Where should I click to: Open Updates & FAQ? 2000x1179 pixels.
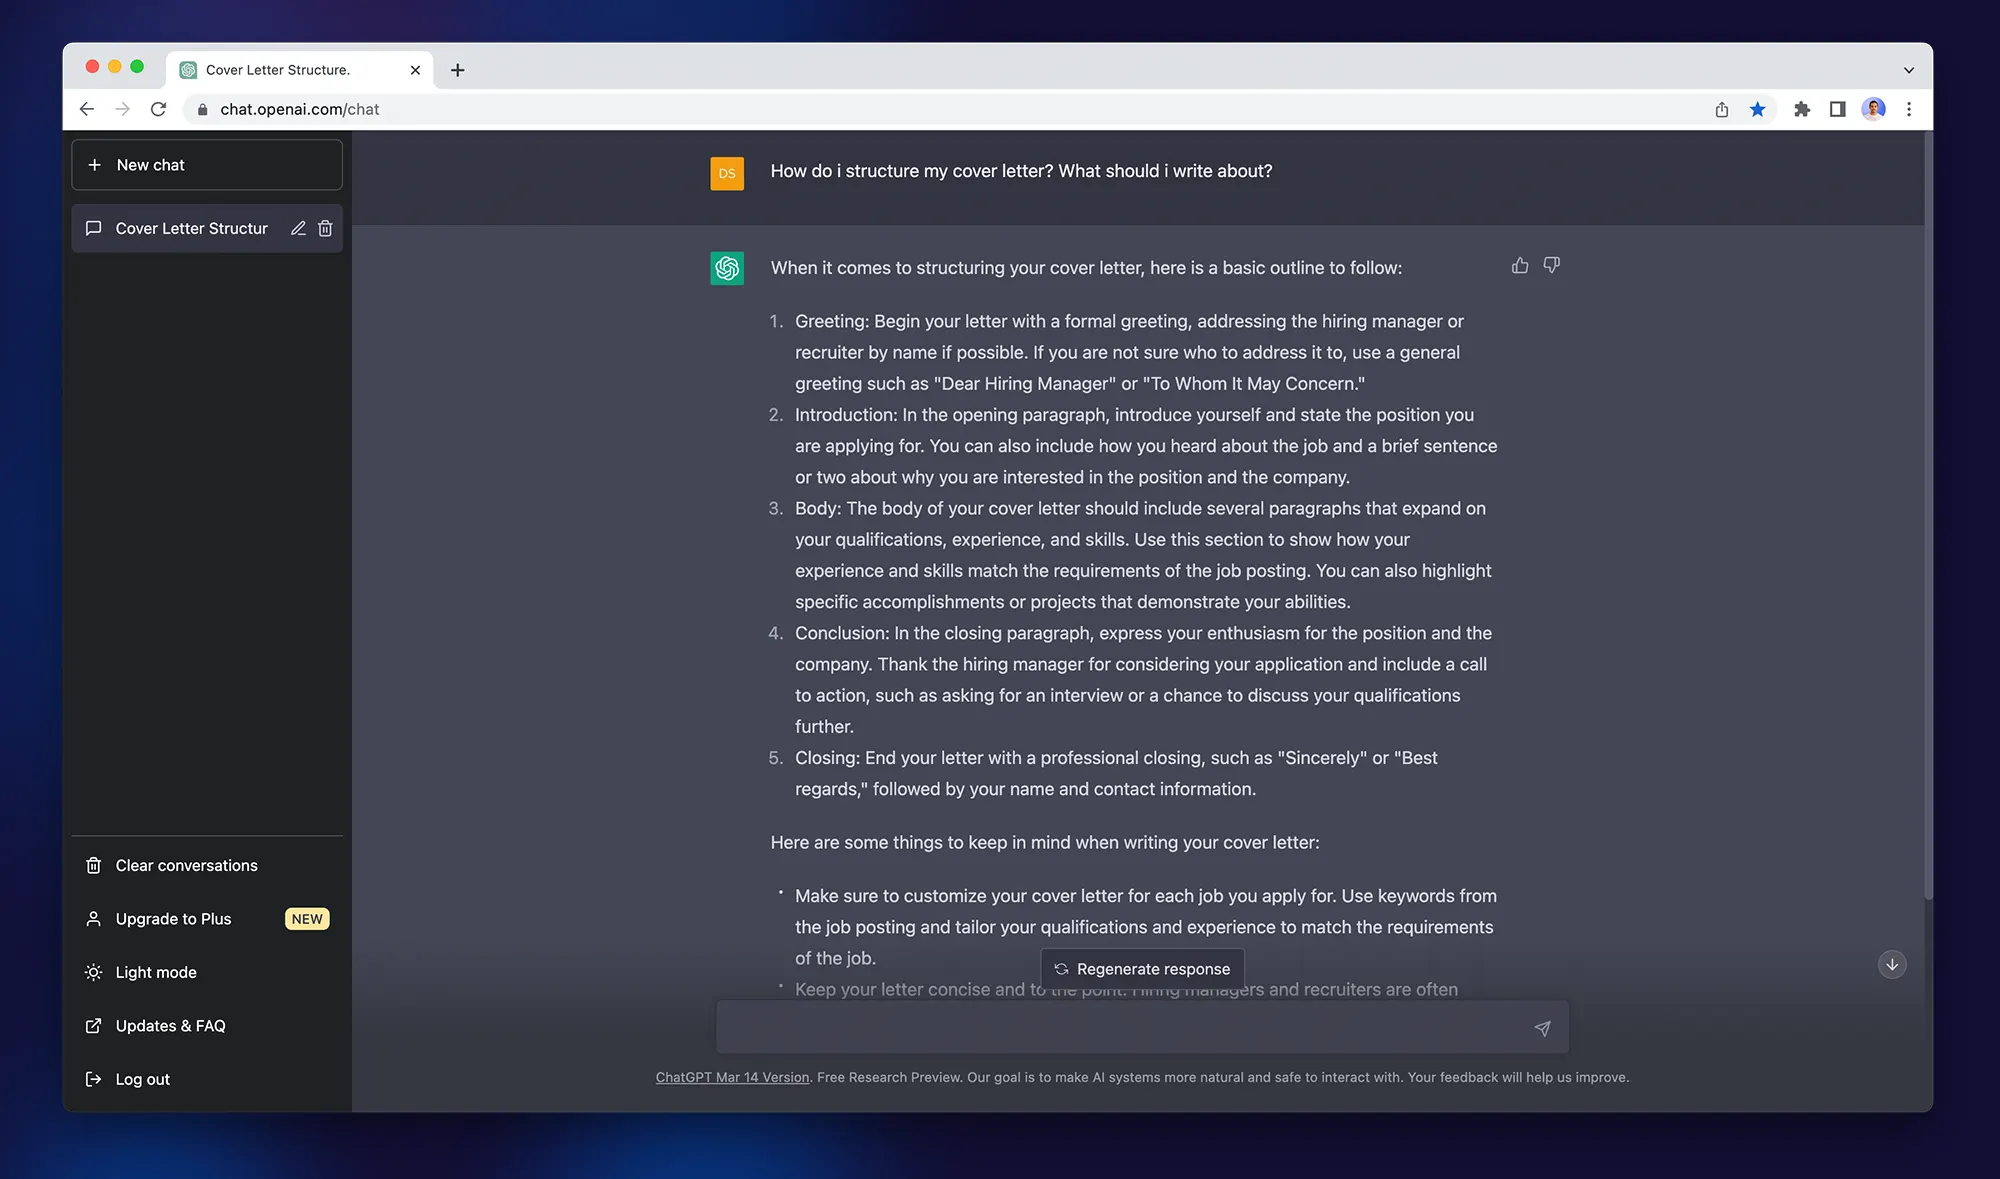coord(207,1026)
